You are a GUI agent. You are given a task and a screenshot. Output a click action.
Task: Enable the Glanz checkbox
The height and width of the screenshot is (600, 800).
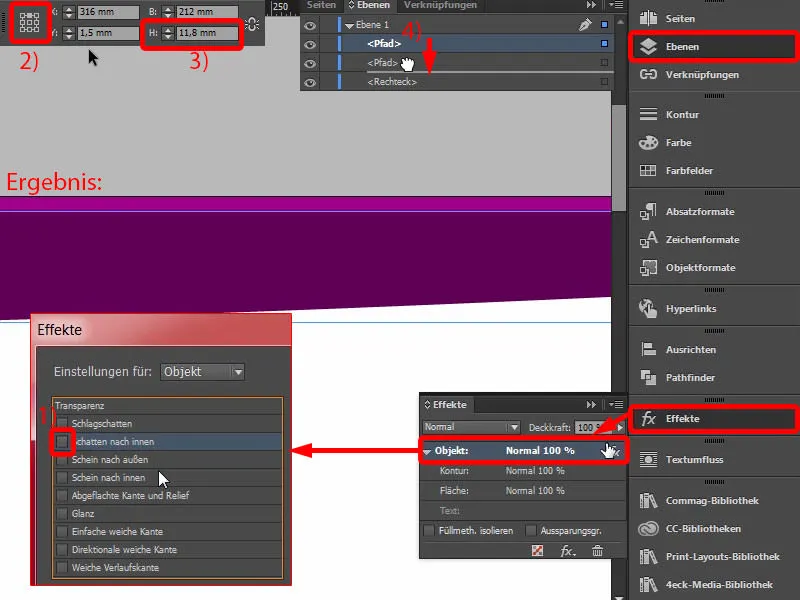tap(62, 513)
